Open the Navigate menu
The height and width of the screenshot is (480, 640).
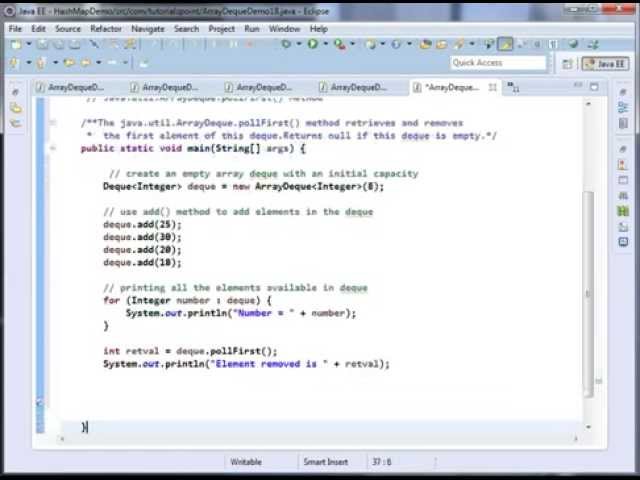[x=148, y=29]
